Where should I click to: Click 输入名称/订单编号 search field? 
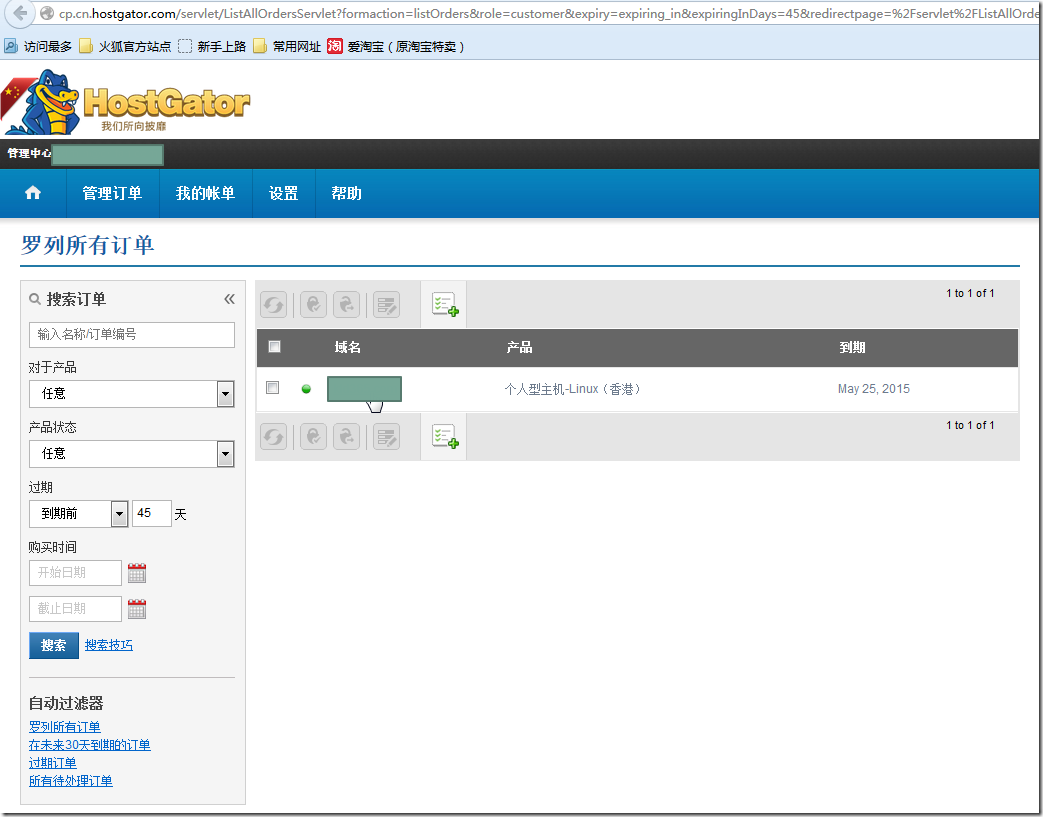132,335
